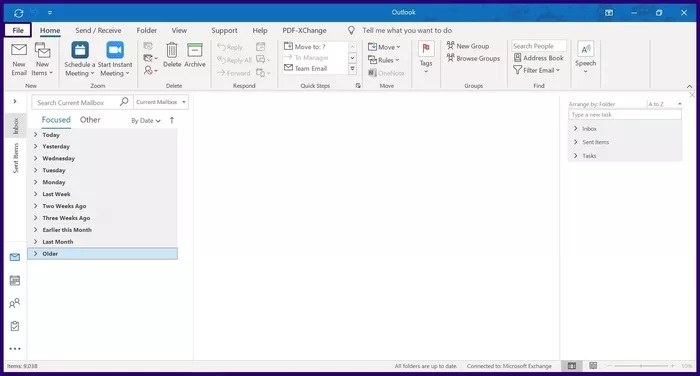Screen dimensions: 700x376
Task: Expand the Wednesday group
Action: [36, 158]
